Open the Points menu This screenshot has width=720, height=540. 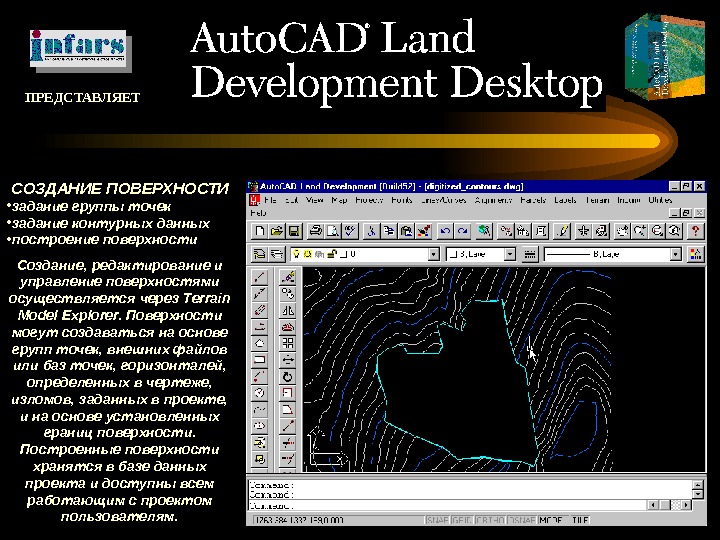pos(402,200)
